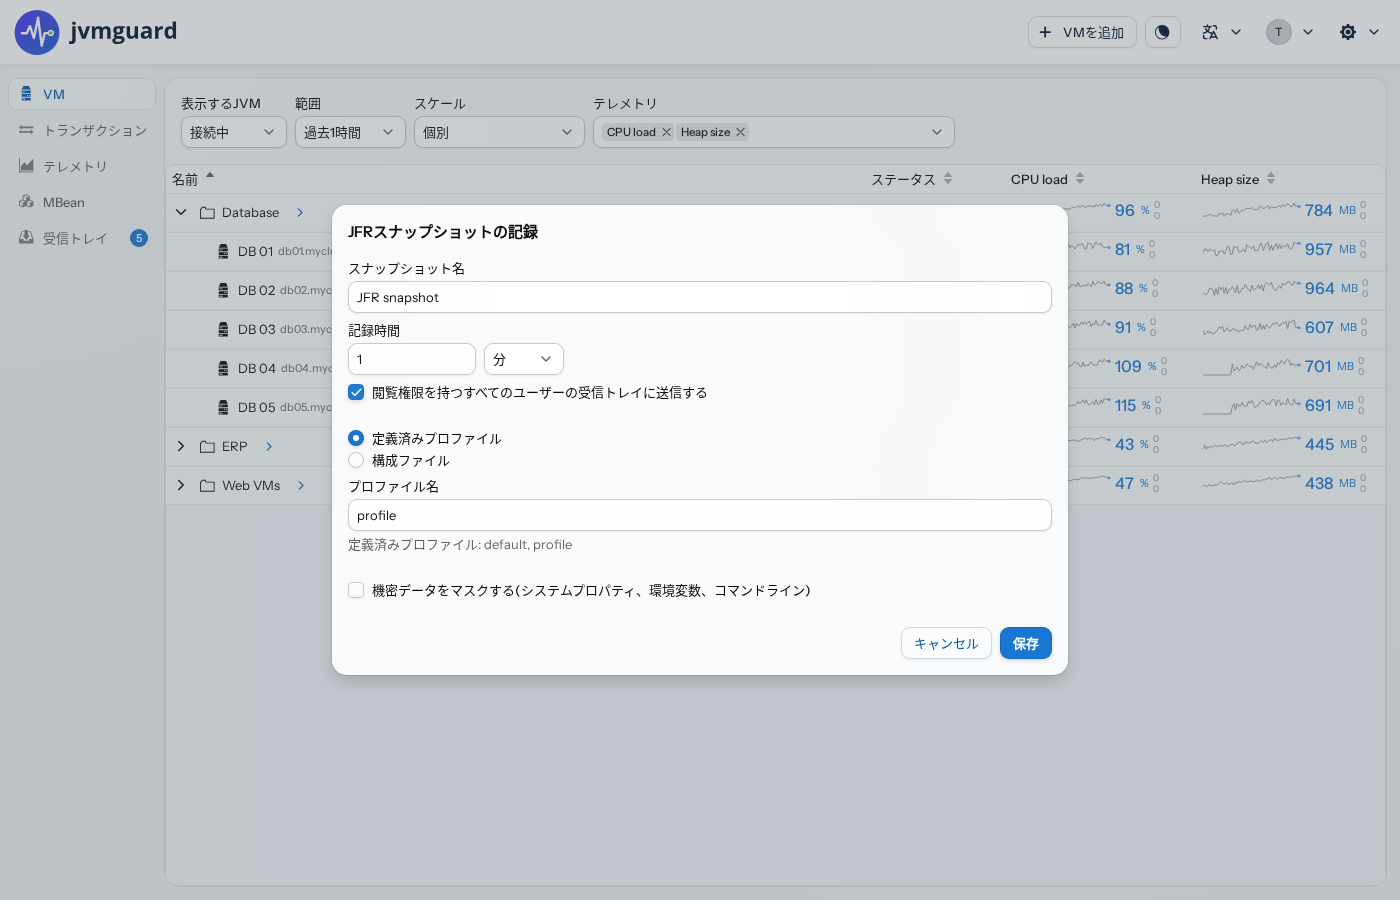Click the 784 MB heap size value
Image resolution: width=1400 pixels, height=900 pixels.
(x=1330, y=210)
